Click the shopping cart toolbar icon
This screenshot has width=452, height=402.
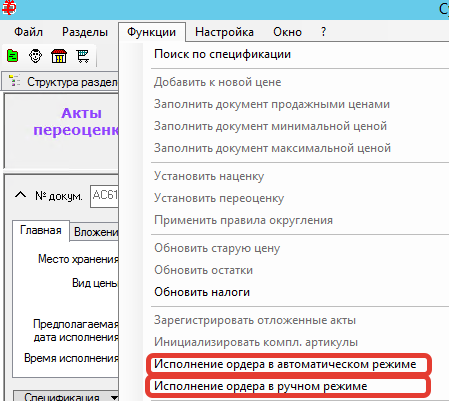83,56
